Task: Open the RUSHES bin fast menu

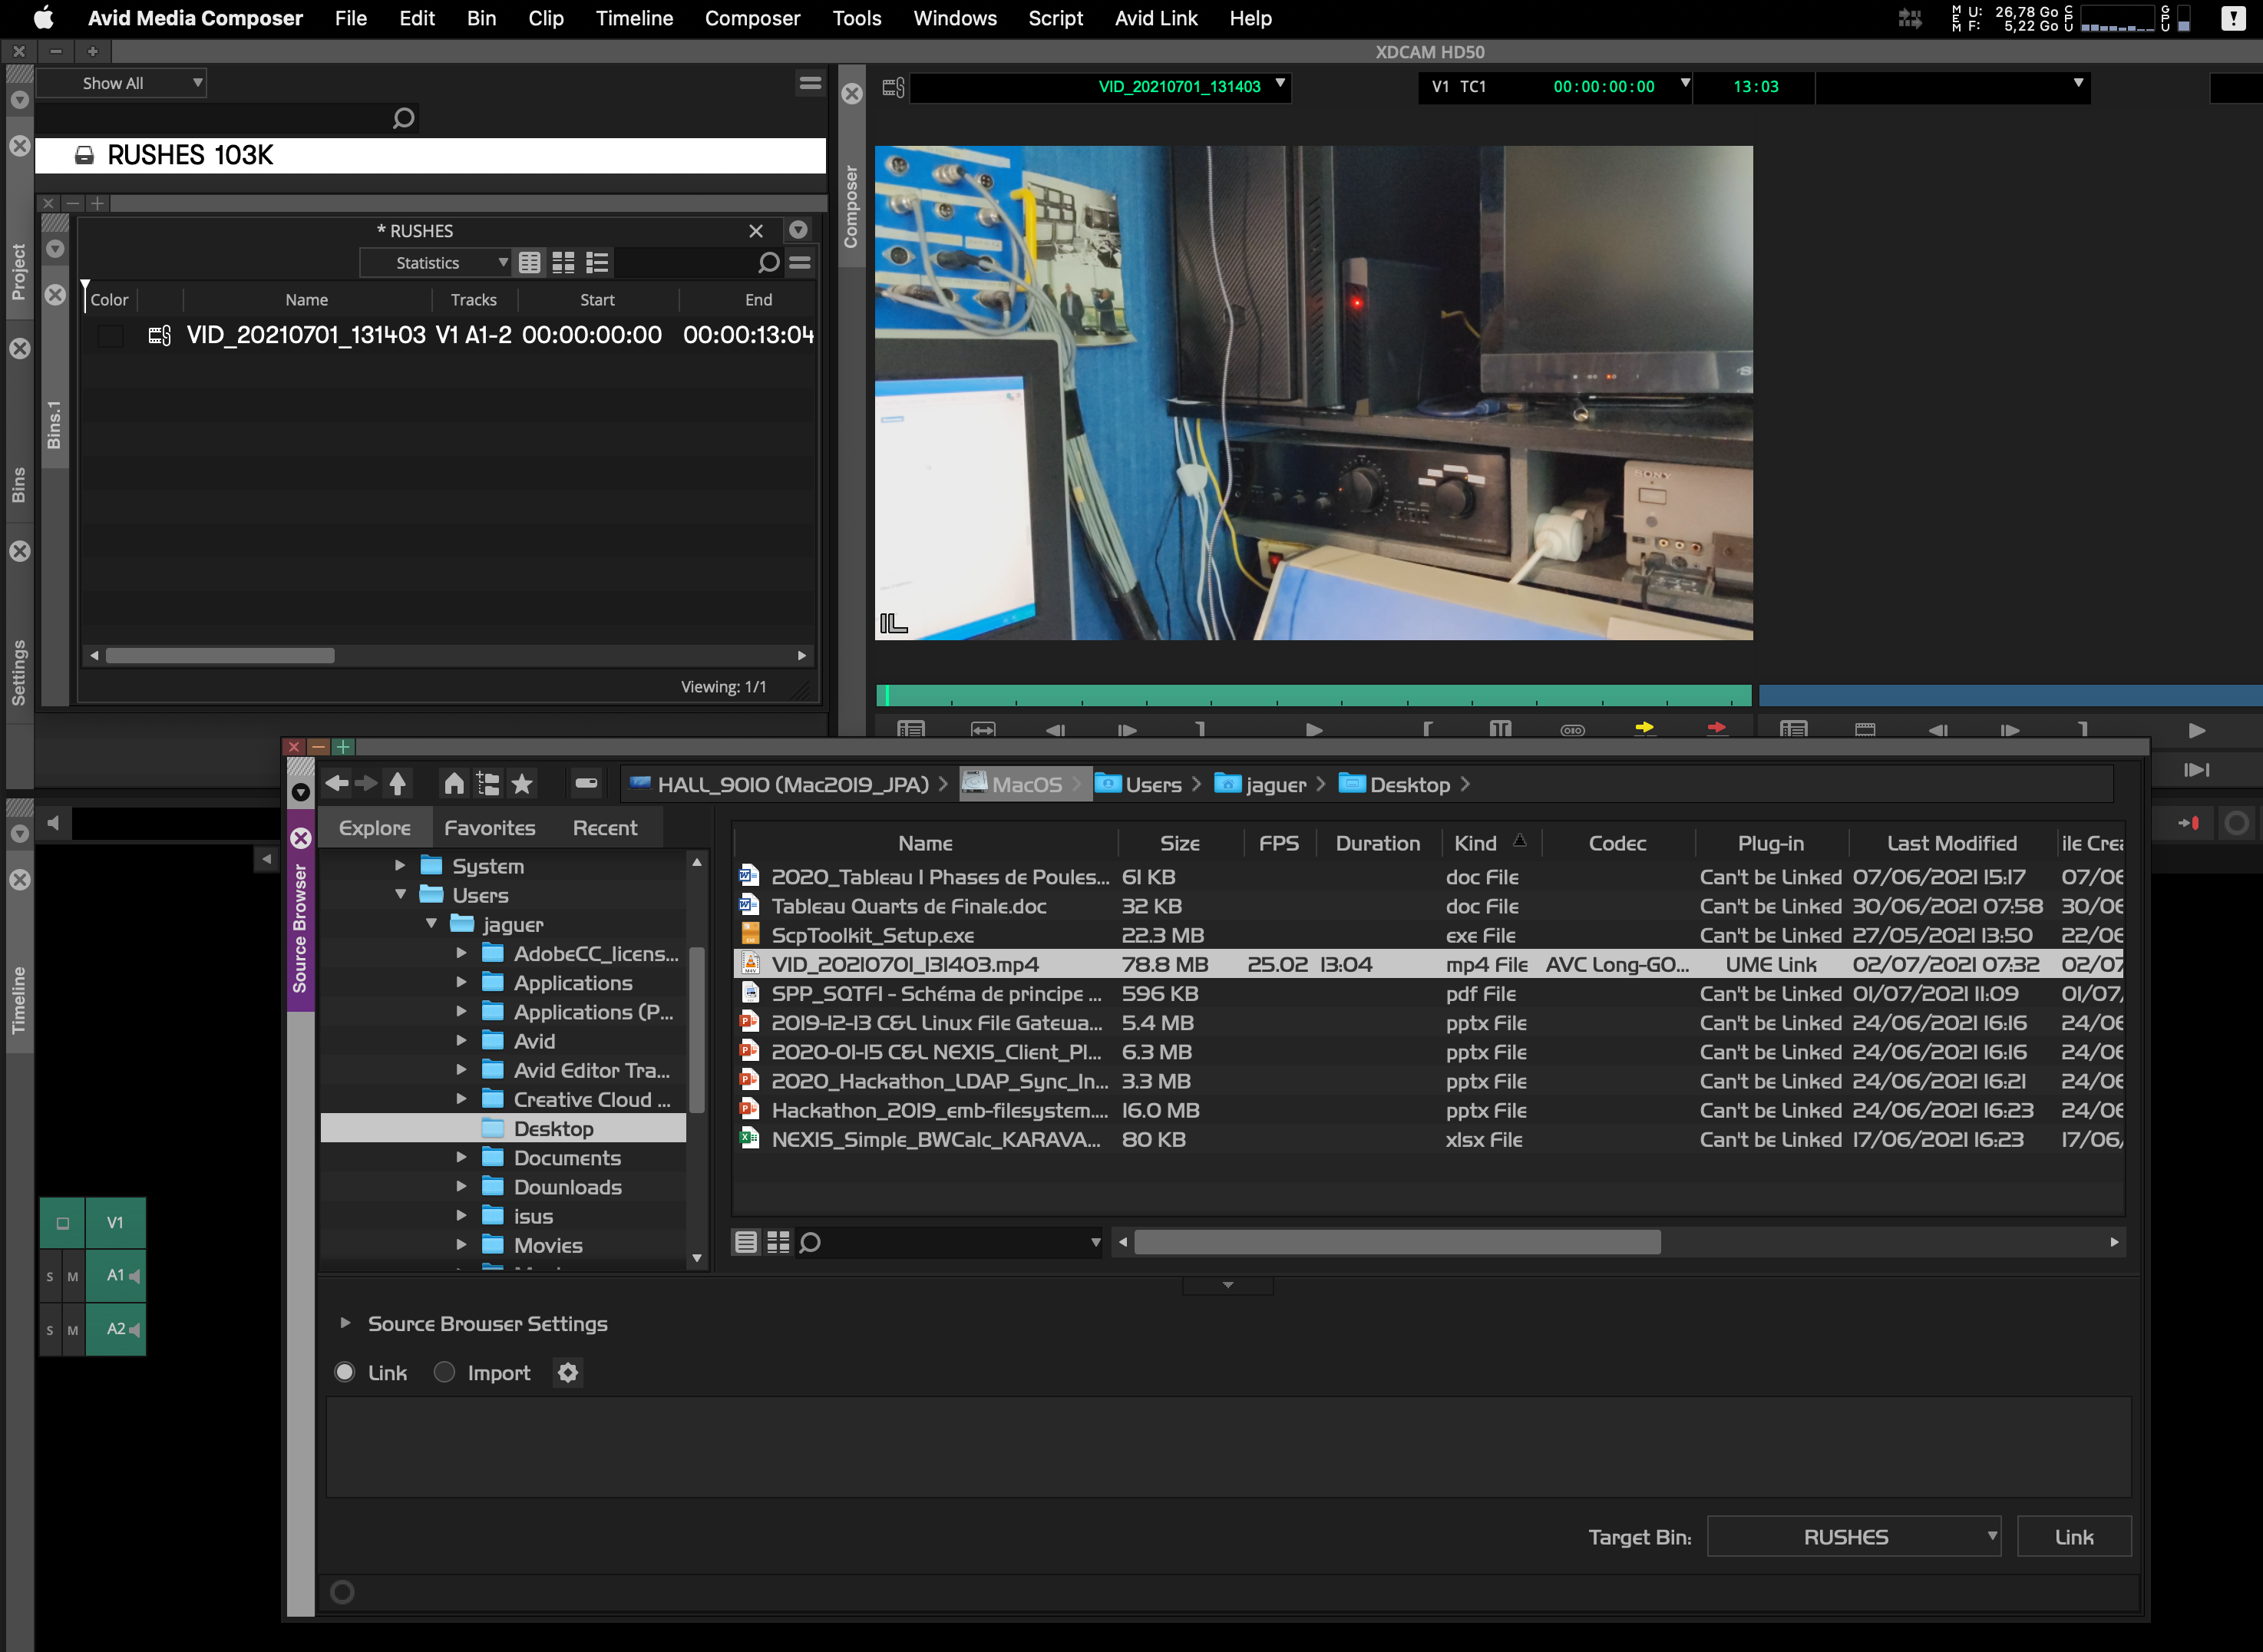Action: click(x=800, y=263)
